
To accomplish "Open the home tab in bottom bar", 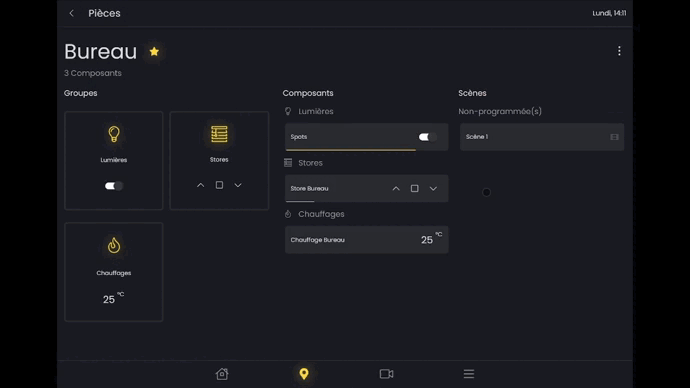I will [222, 373].
